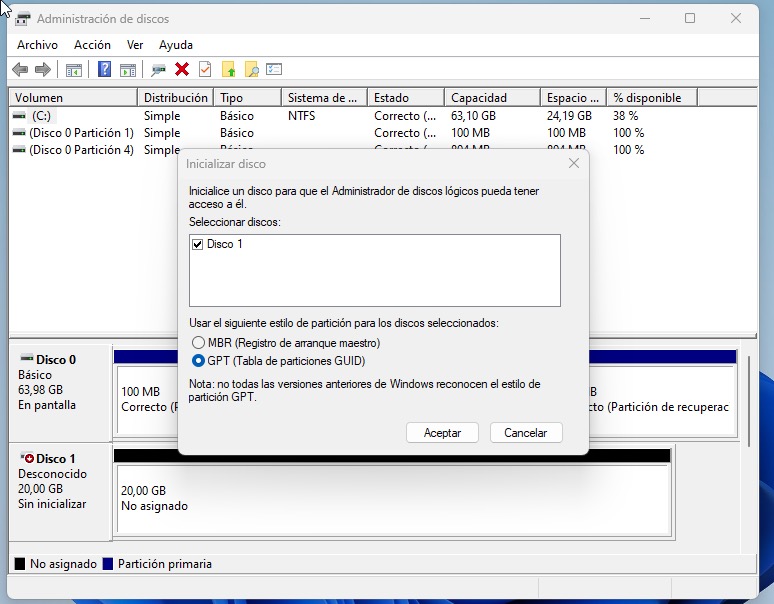Image resolution: width=774 pixels, height=604 pixels.
Task: Click the black No asignado legend swatch
Action: 20,564
